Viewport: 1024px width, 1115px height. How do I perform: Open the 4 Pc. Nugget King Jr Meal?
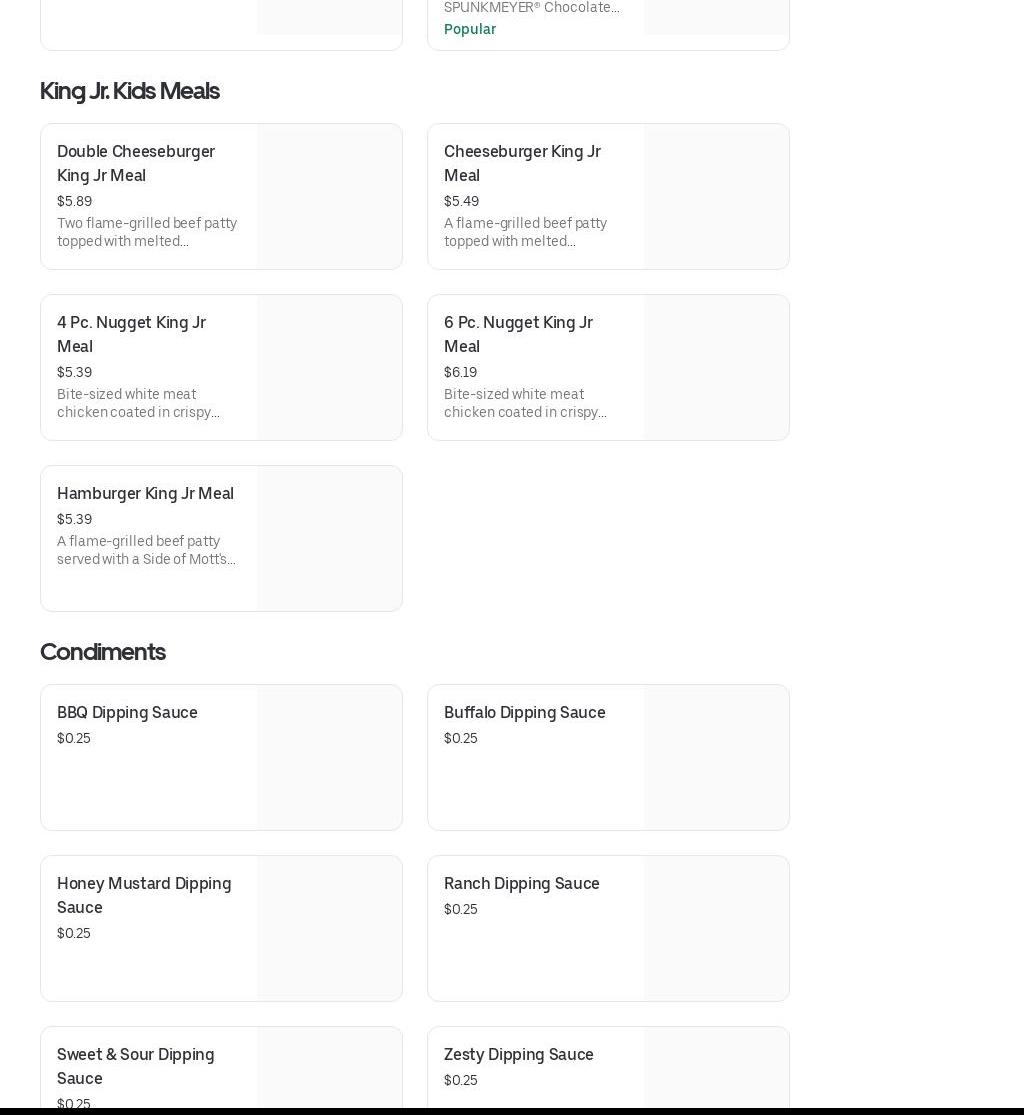(x=131, y=334)
